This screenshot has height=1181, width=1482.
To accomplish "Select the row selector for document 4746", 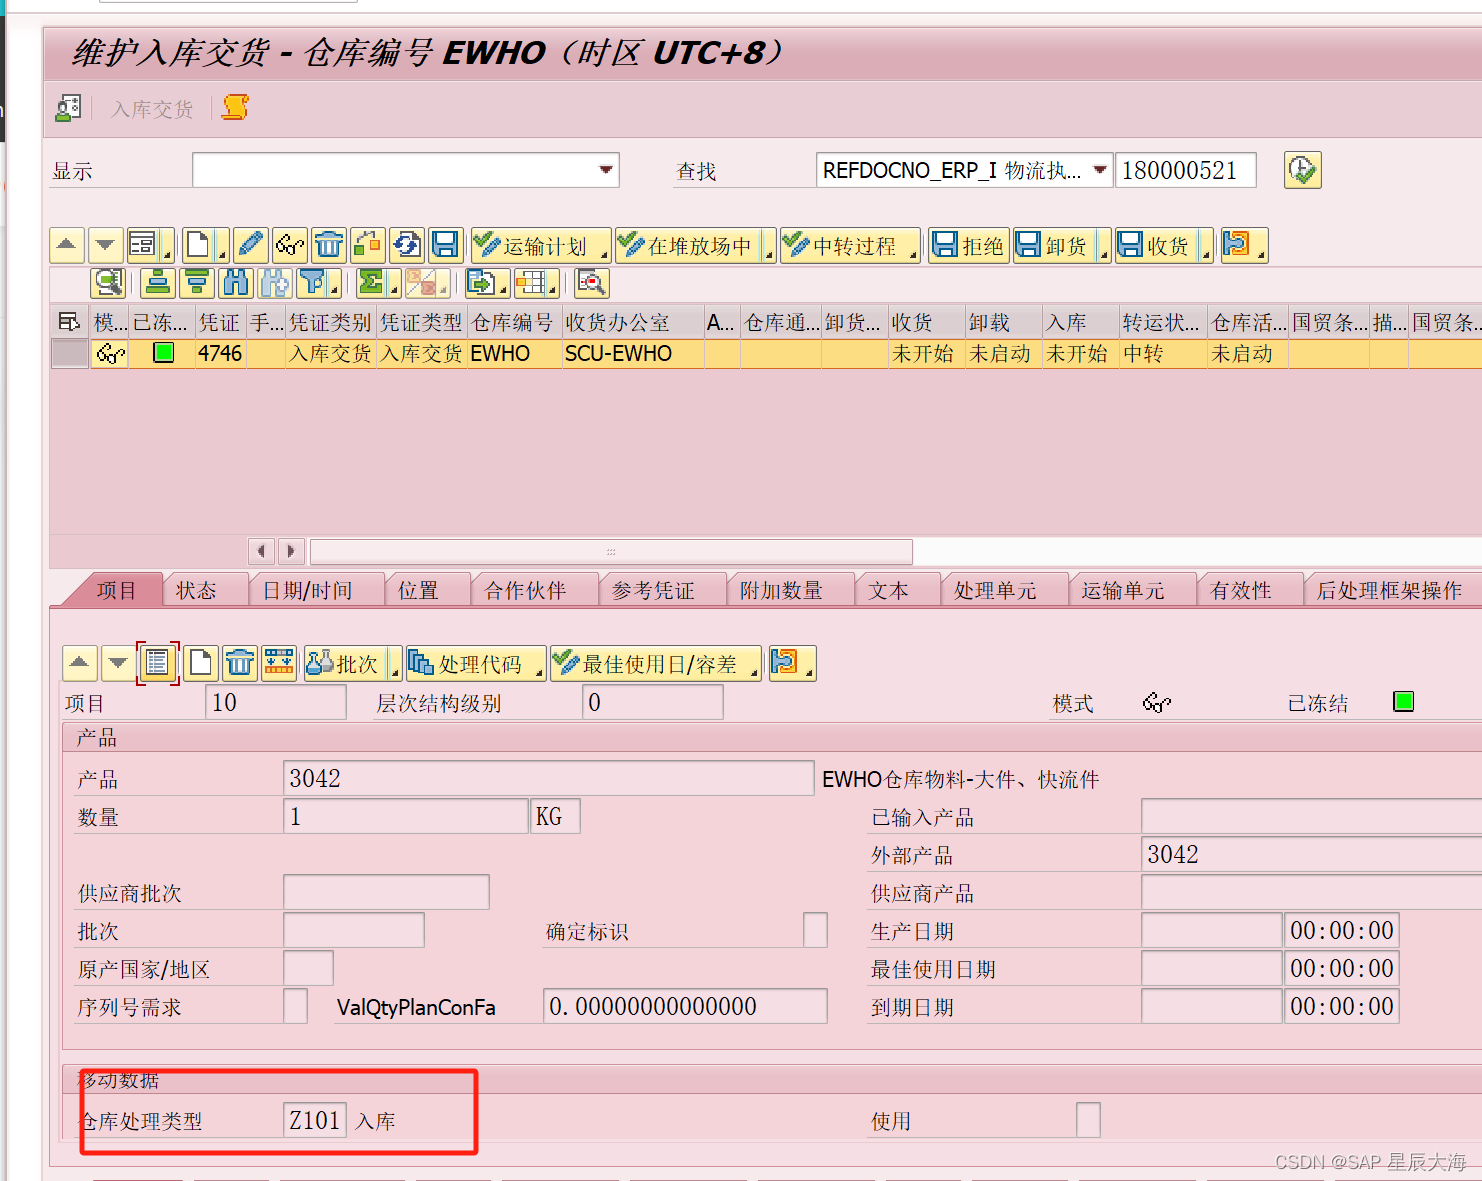I will [x=69, y=353].
